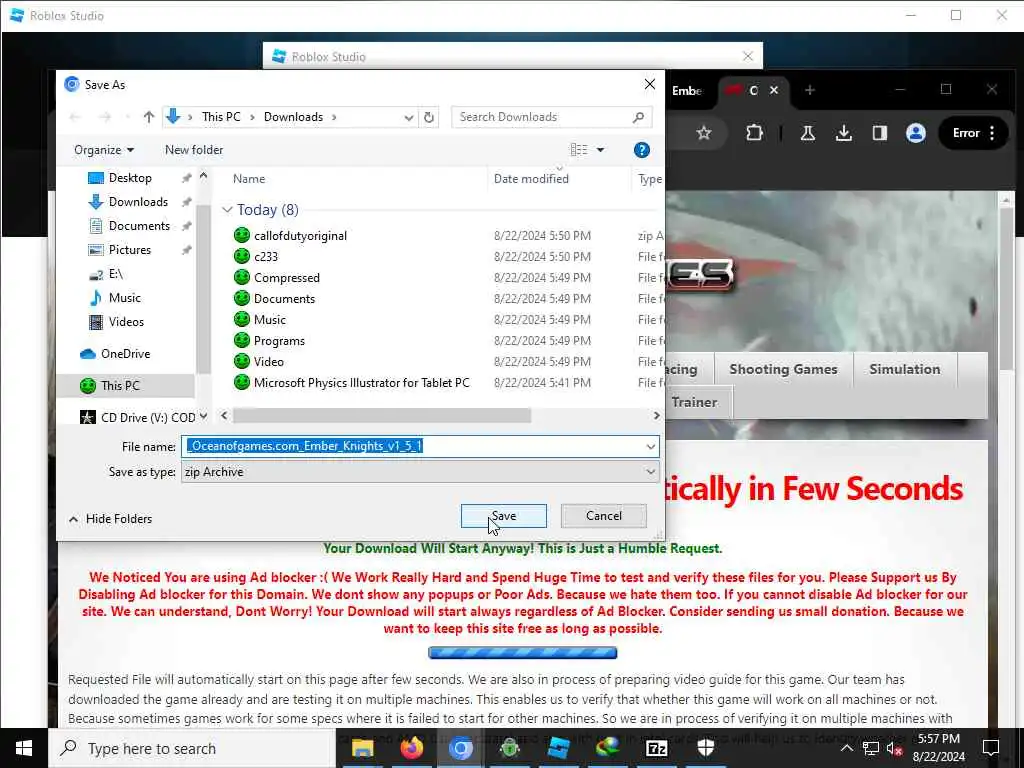Click the taskbar search box

click(x=193, y=748)
